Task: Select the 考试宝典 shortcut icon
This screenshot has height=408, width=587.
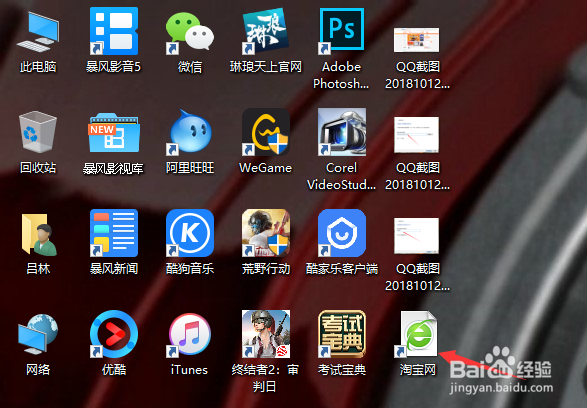Action: pyautogui.click(x=341, y=334)
